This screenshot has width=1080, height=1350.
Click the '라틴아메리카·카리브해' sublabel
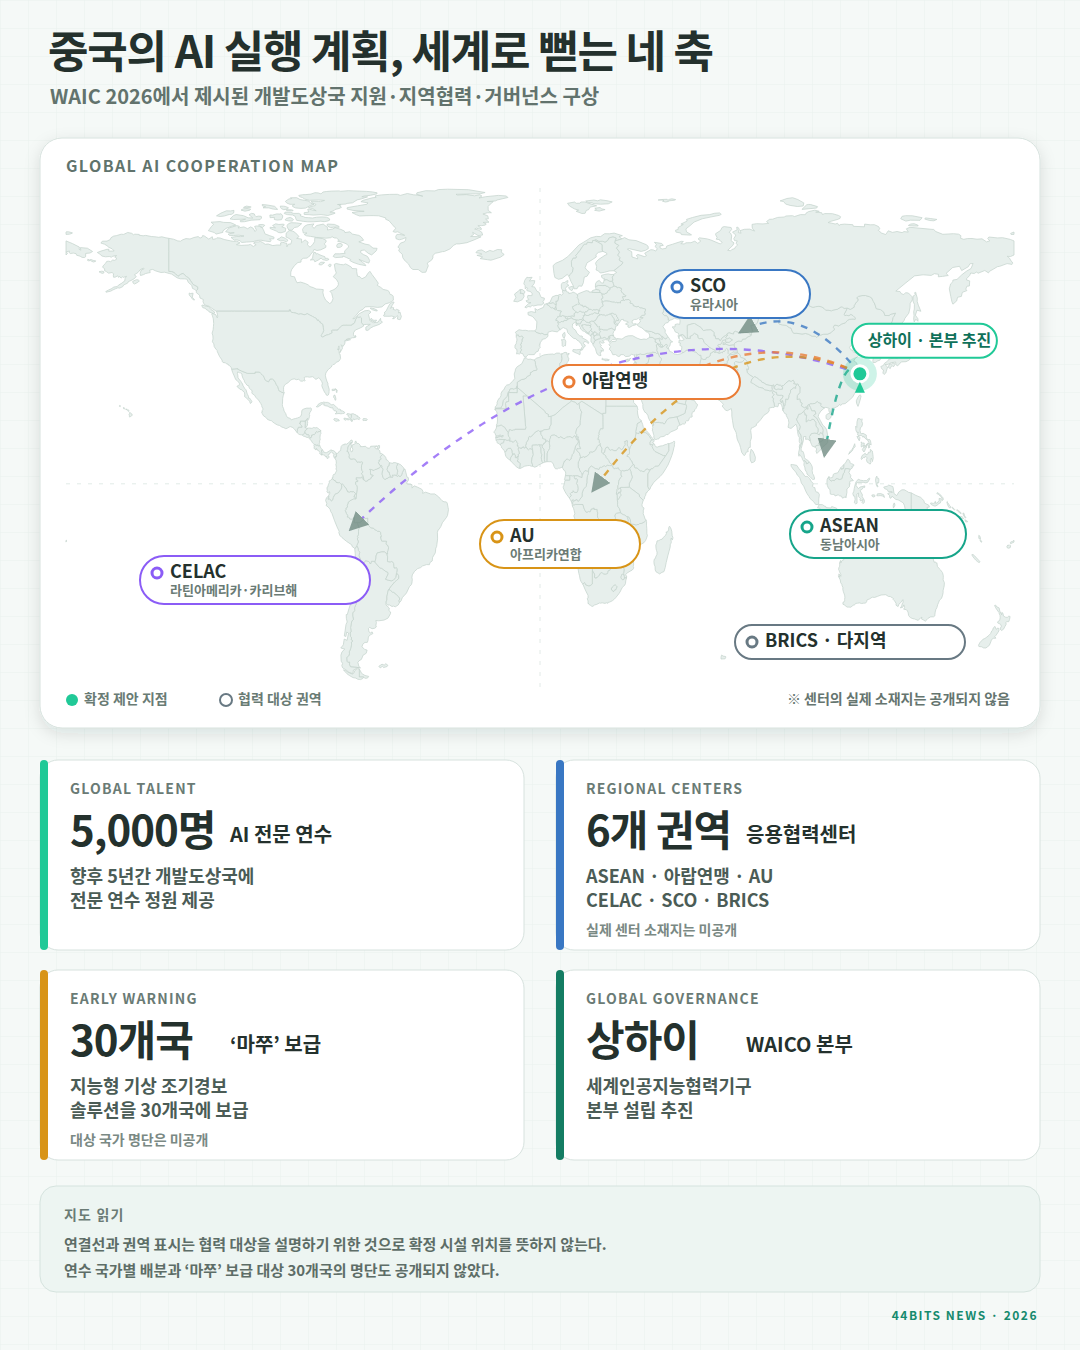click(233, 591)
